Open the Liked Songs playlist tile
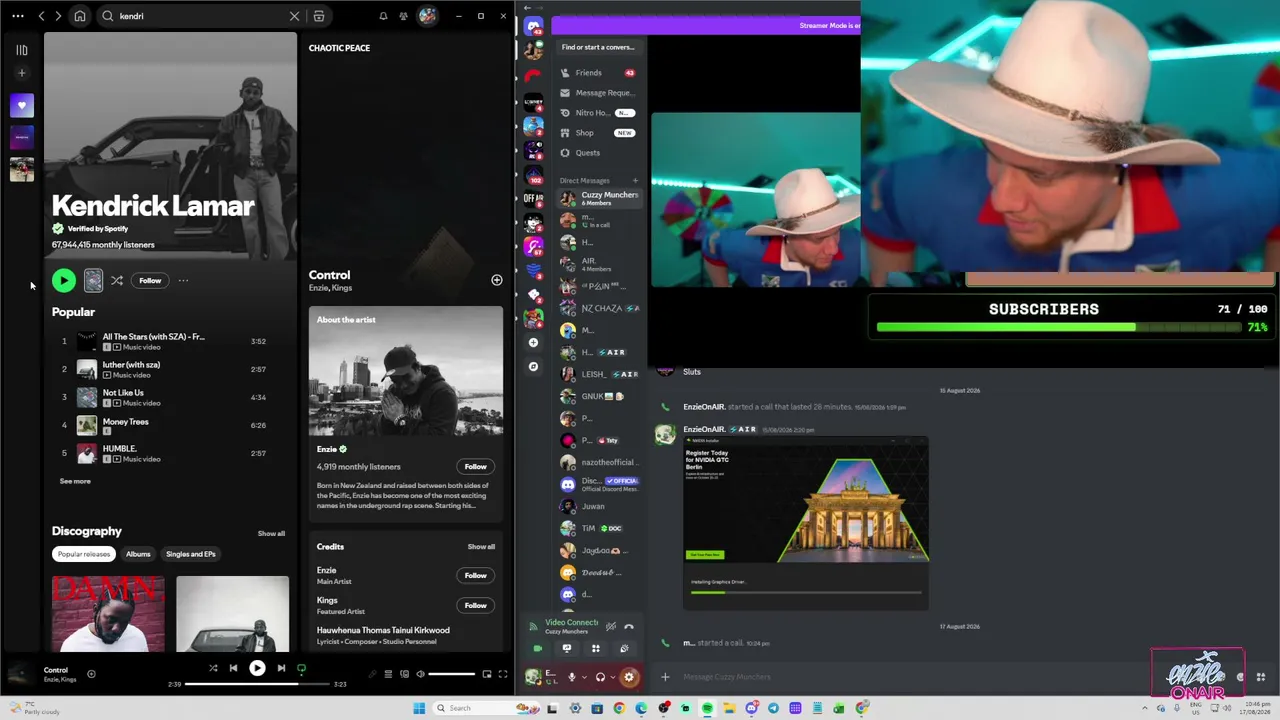 click(21, 105)
